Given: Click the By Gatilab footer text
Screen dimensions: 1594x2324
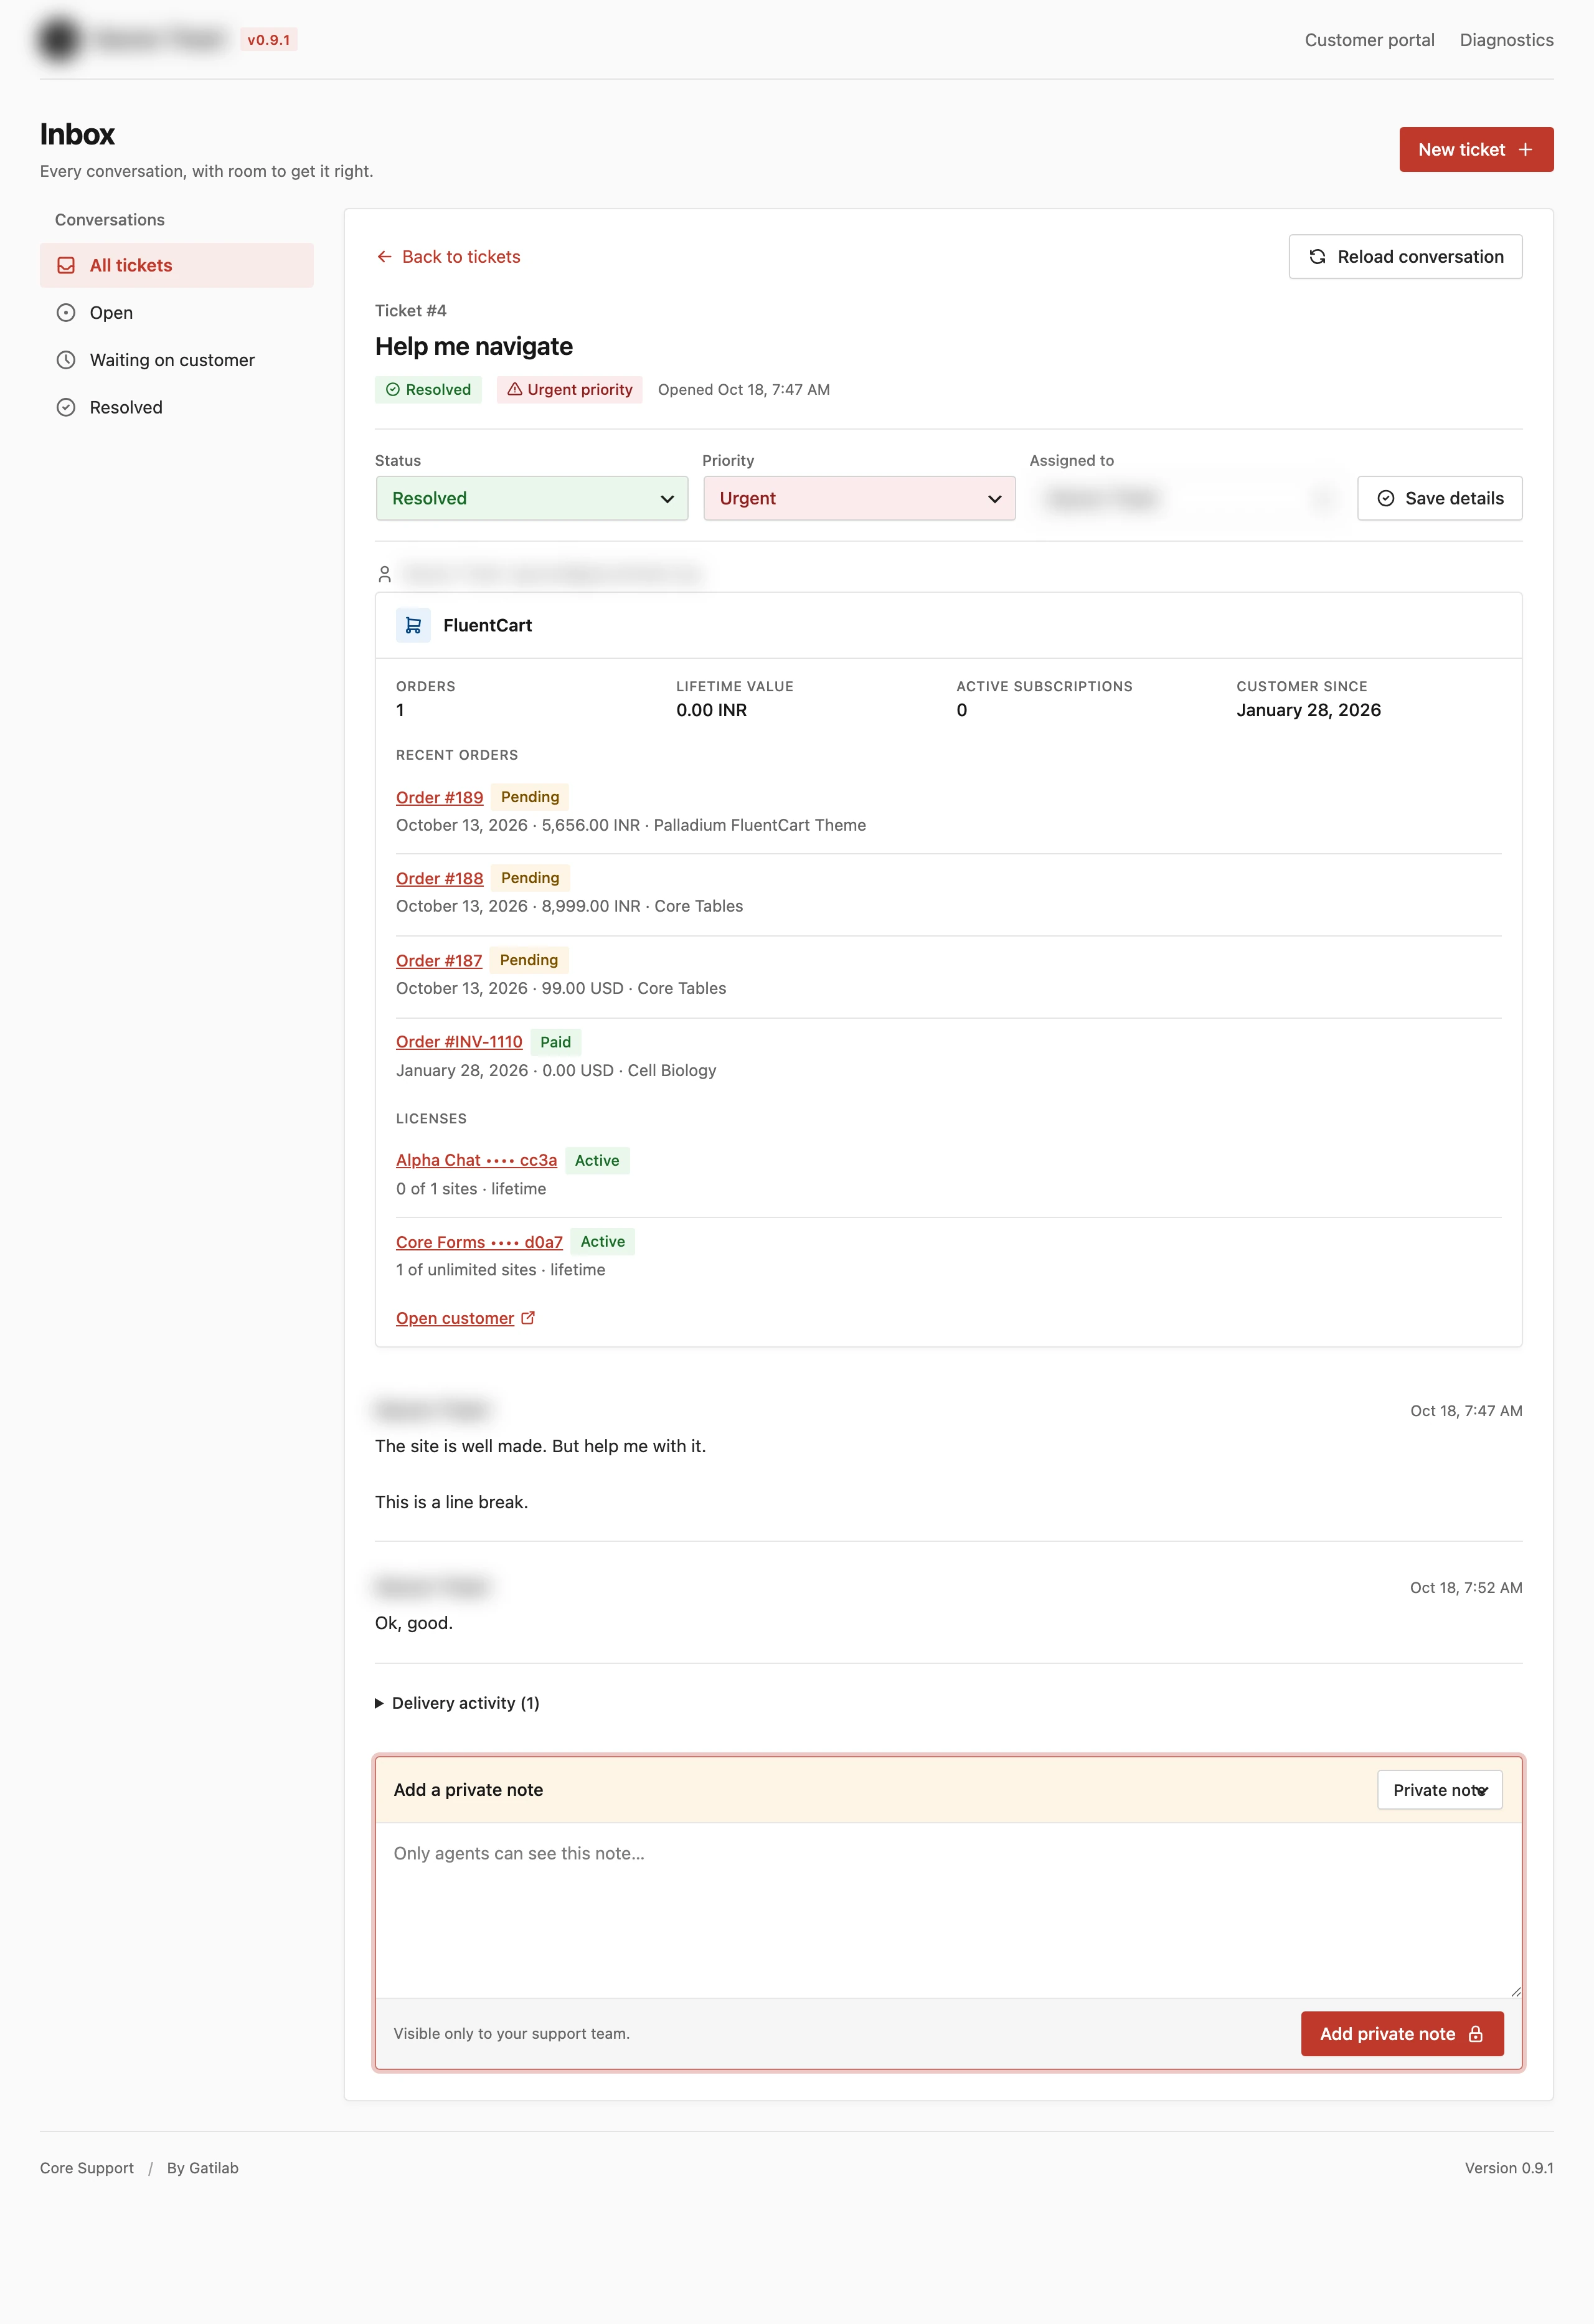Looking at the screenshot, I should coord(202,2168).
